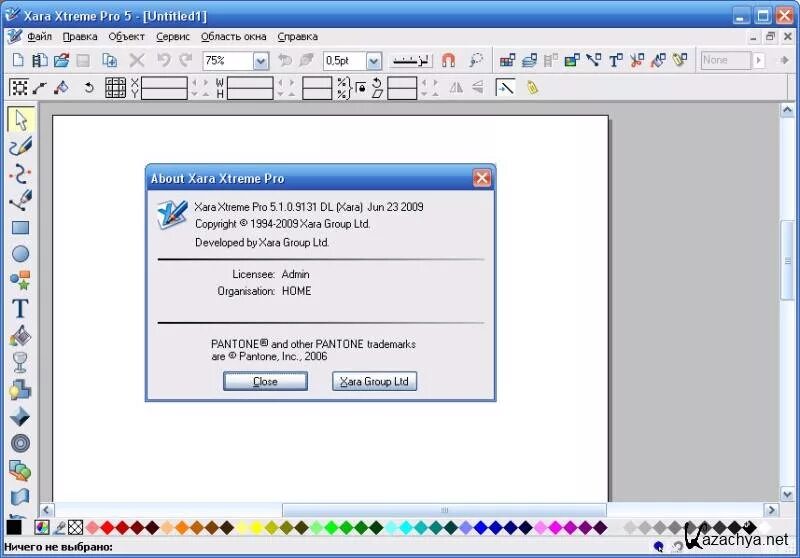This screenshot has height=558, width=800.
Task: Open the Файл menu
Action: click(x=39, y=37)
